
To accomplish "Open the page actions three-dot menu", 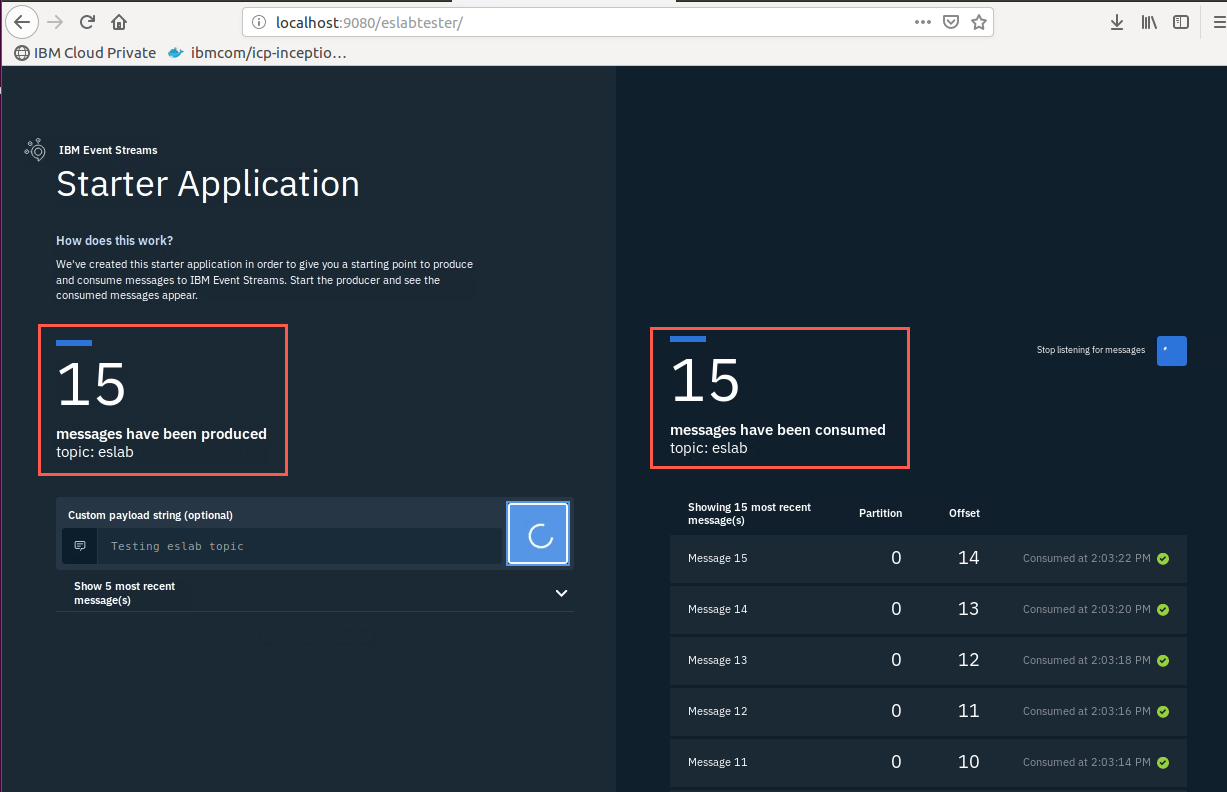I will (x=925, y=22).
